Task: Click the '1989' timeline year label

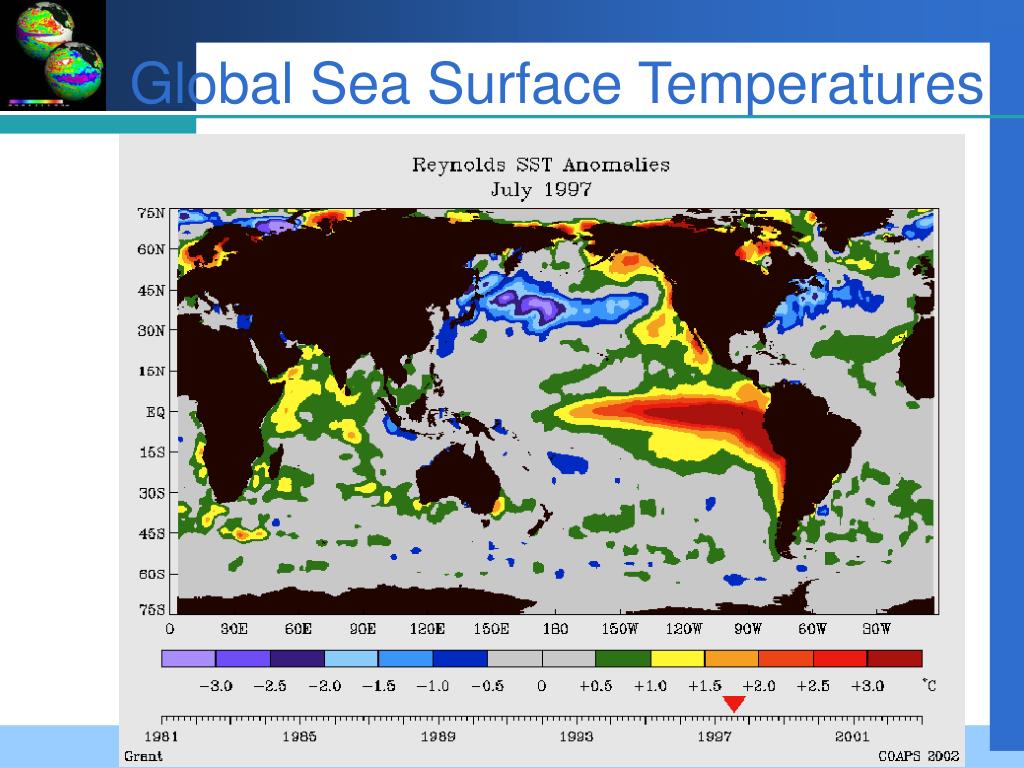Action: coord(438,737)
